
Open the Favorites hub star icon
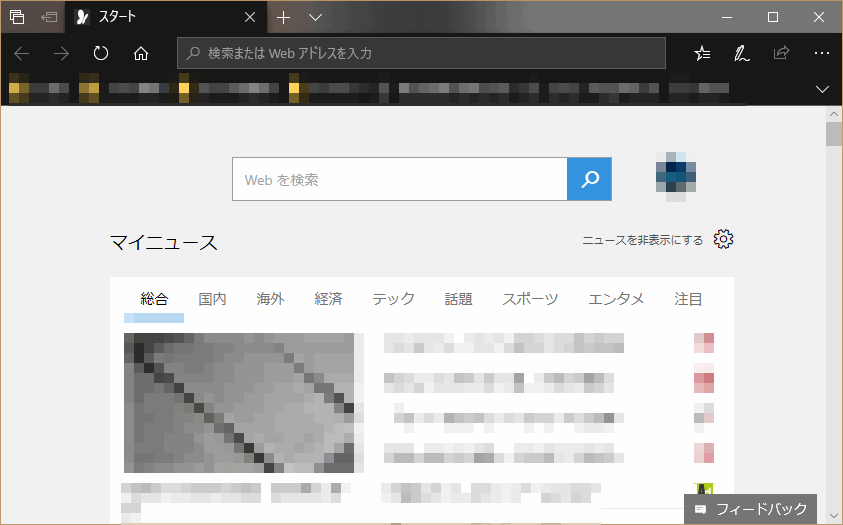(702, 53)
